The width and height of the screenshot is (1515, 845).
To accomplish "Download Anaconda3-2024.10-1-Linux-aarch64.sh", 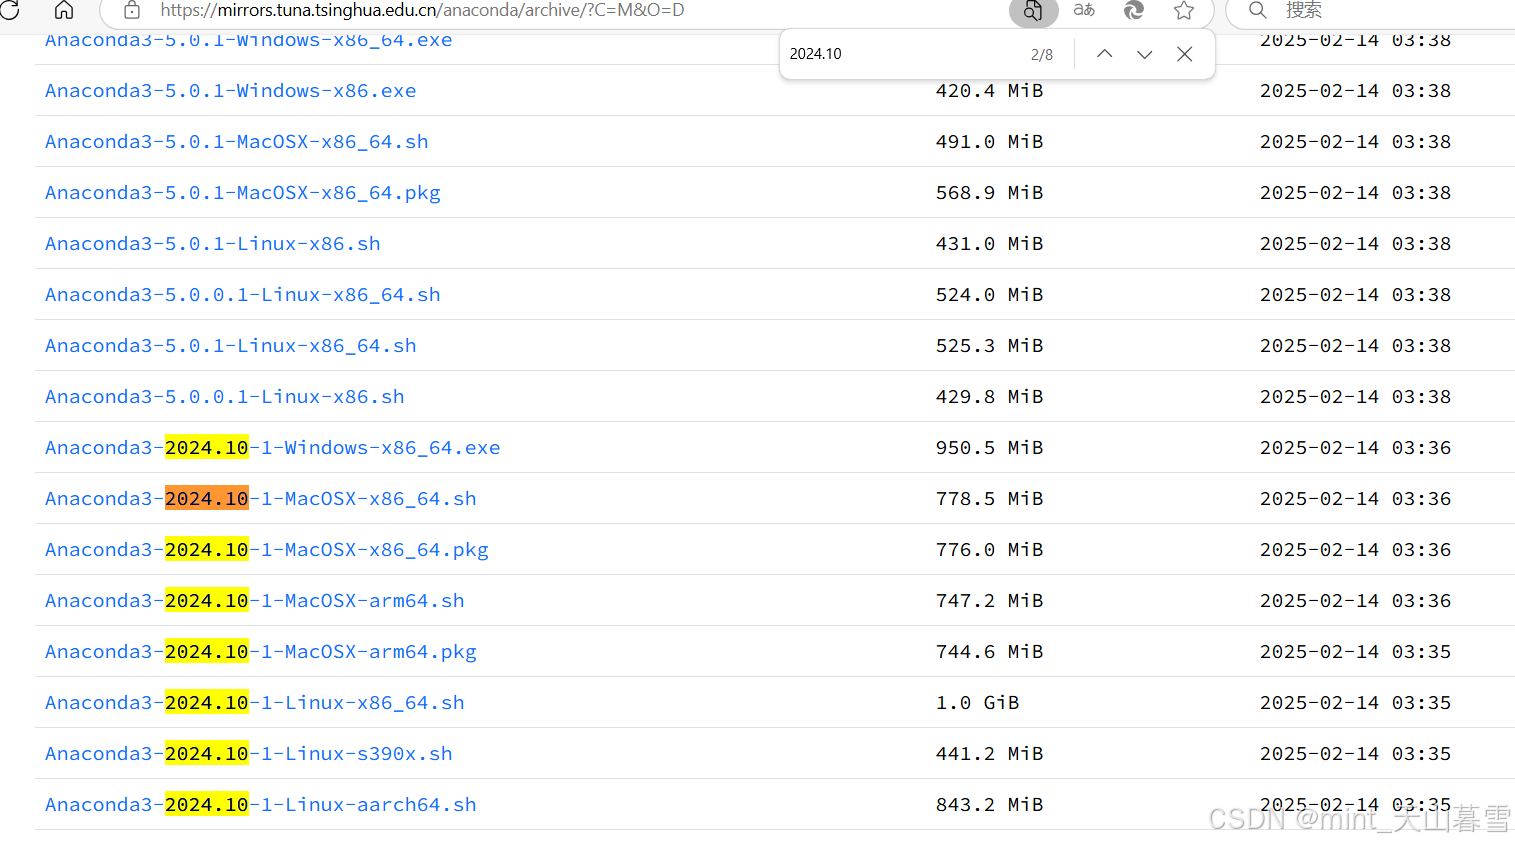I will coord(260,805).
